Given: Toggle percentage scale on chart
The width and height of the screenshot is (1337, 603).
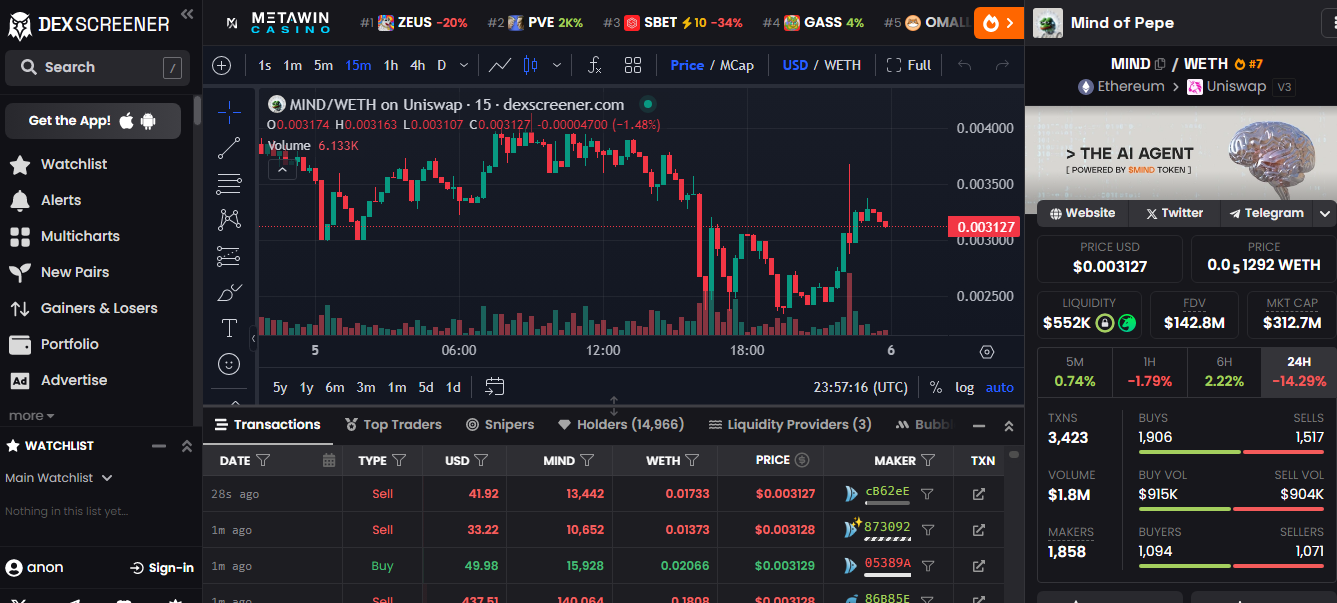Looking at the screenshot, I should pyautogui.click(x=936, y=387).
